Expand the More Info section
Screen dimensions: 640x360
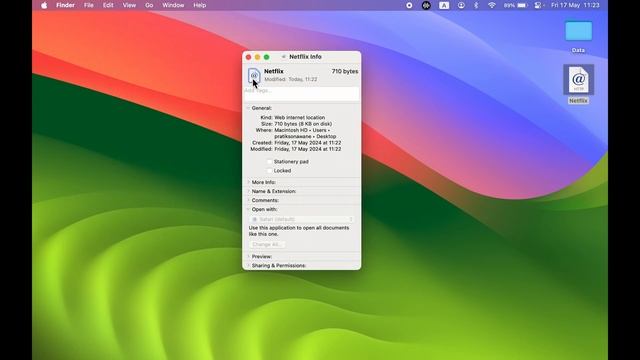coord(248,182)
